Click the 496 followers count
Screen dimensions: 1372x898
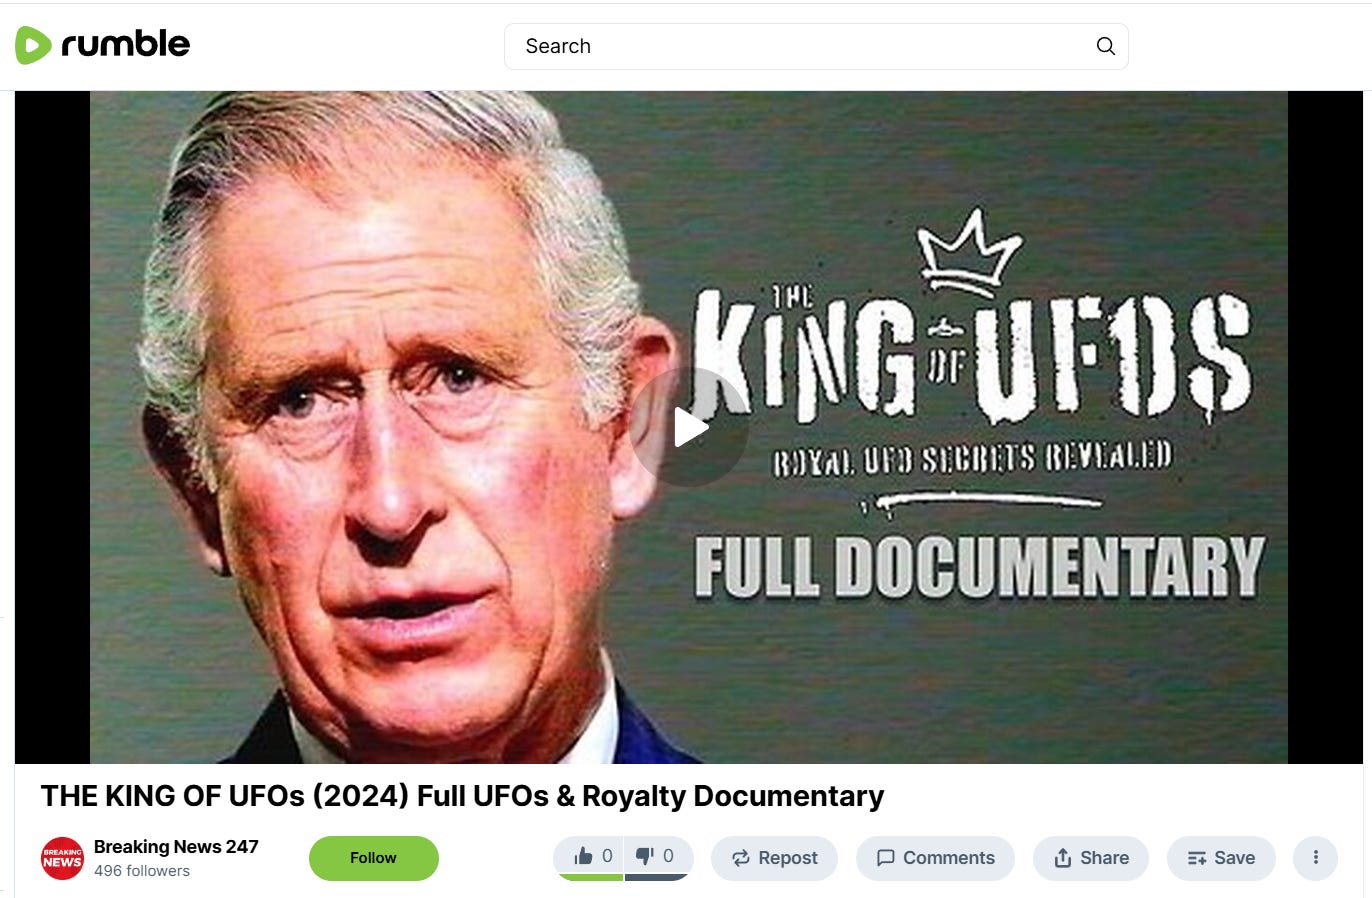[x=142, y=871]
